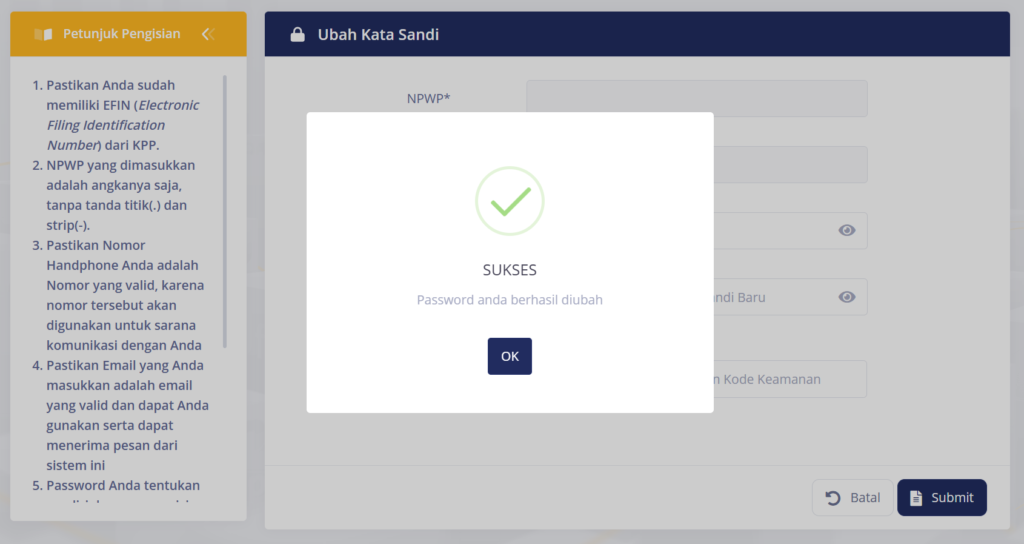Click the lock icon beside Ubah Kata Sandi

[x=297, y=35]
